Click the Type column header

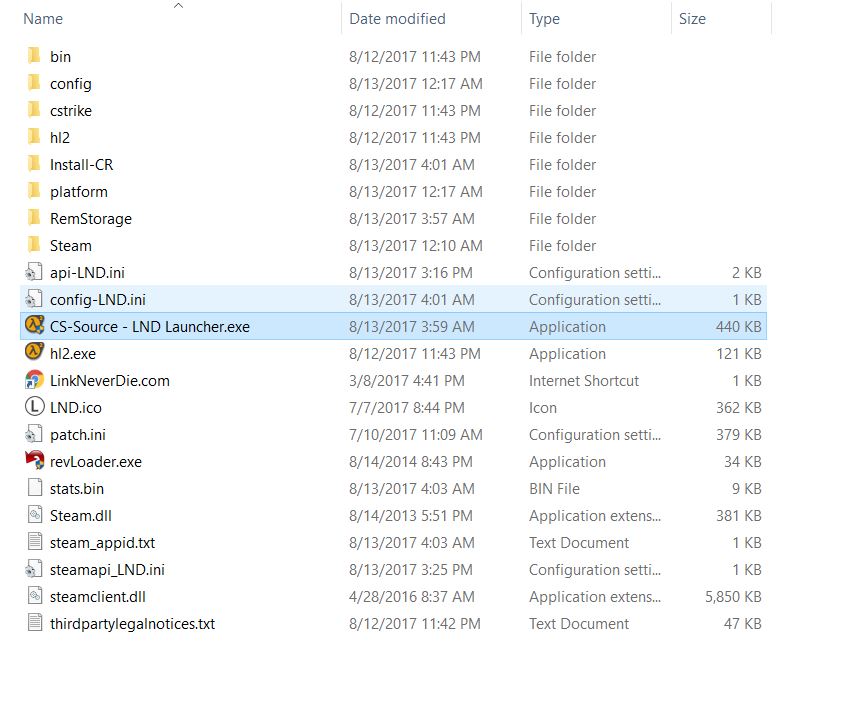[545, 19]
